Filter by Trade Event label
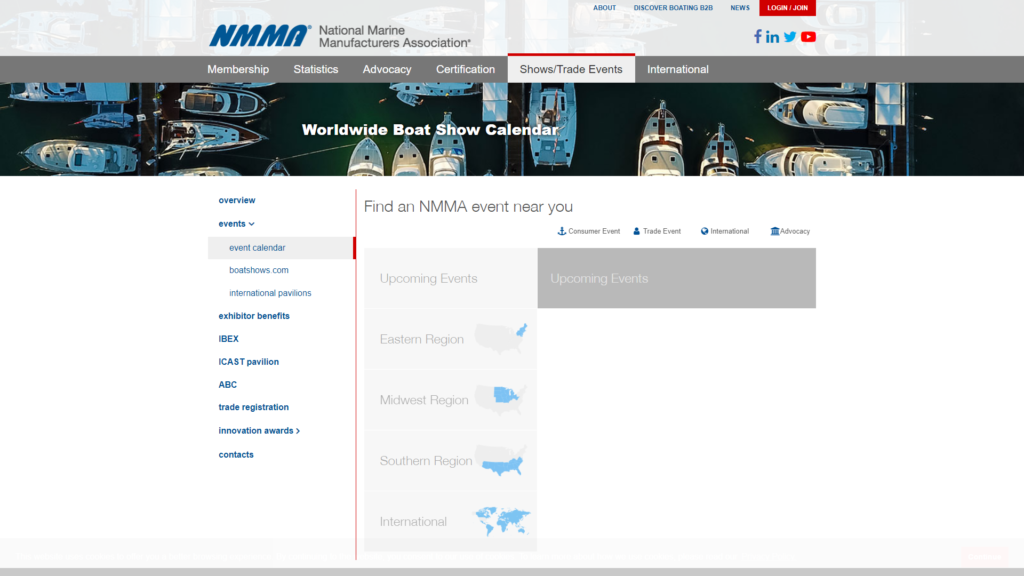This screenshot has width=1024, height=576. point(662,231)
